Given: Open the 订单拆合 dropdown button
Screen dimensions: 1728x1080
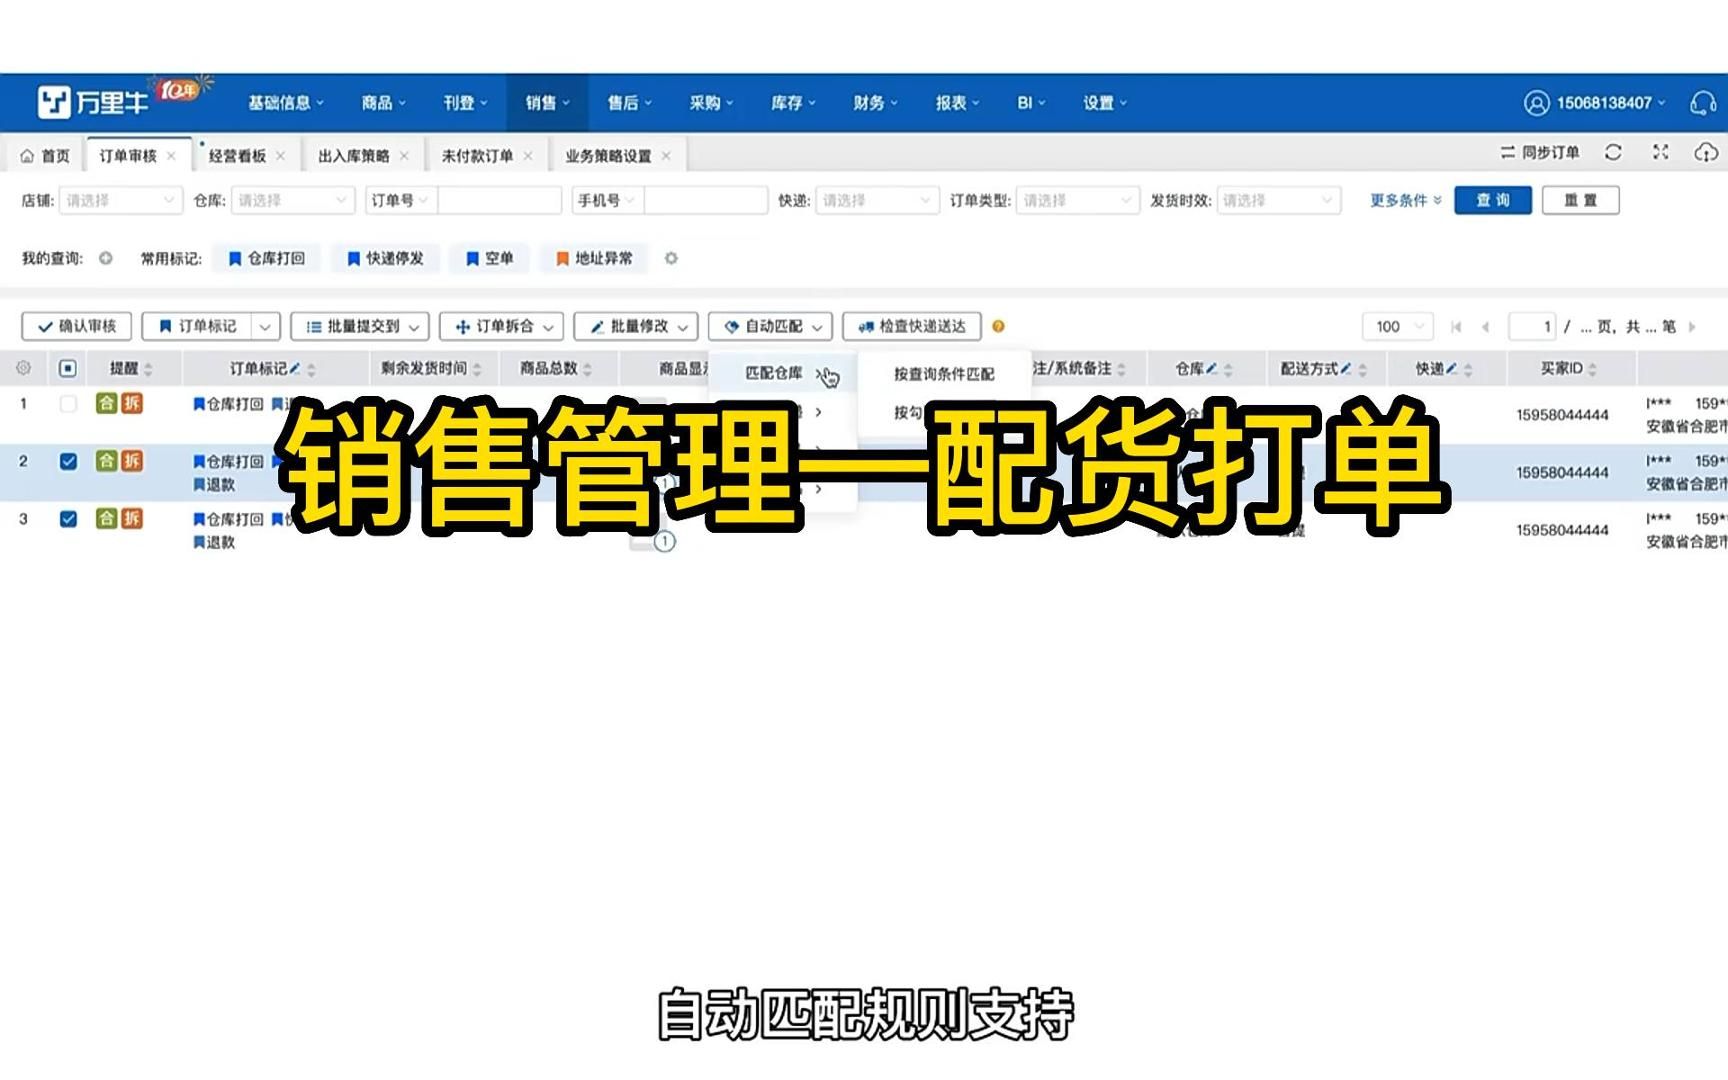Looking at the screenshot, I should point(501,327).
